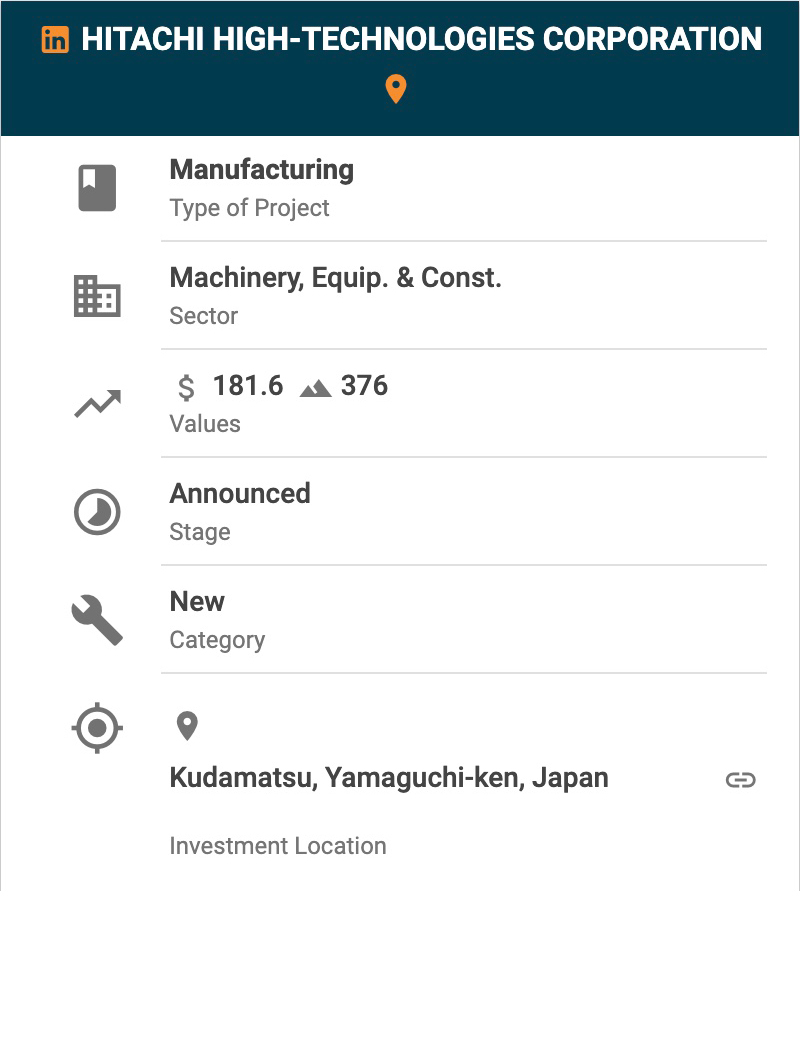The height and width of the screenshot is (1054, 800).
Task: Click the mountain icon next to 376
Action: [315, 388]
